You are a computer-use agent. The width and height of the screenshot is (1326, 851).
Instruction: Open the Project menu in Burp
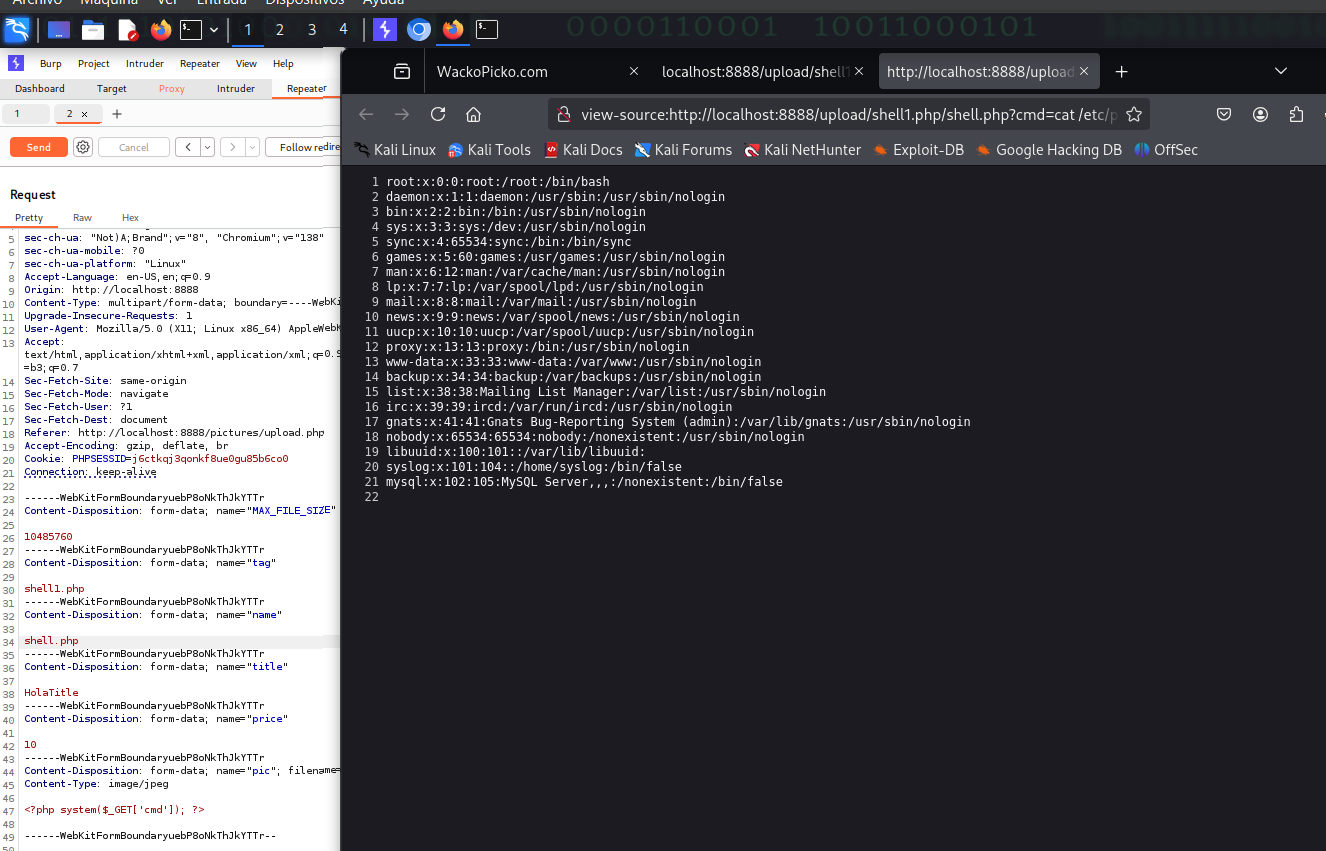point(94,64)
